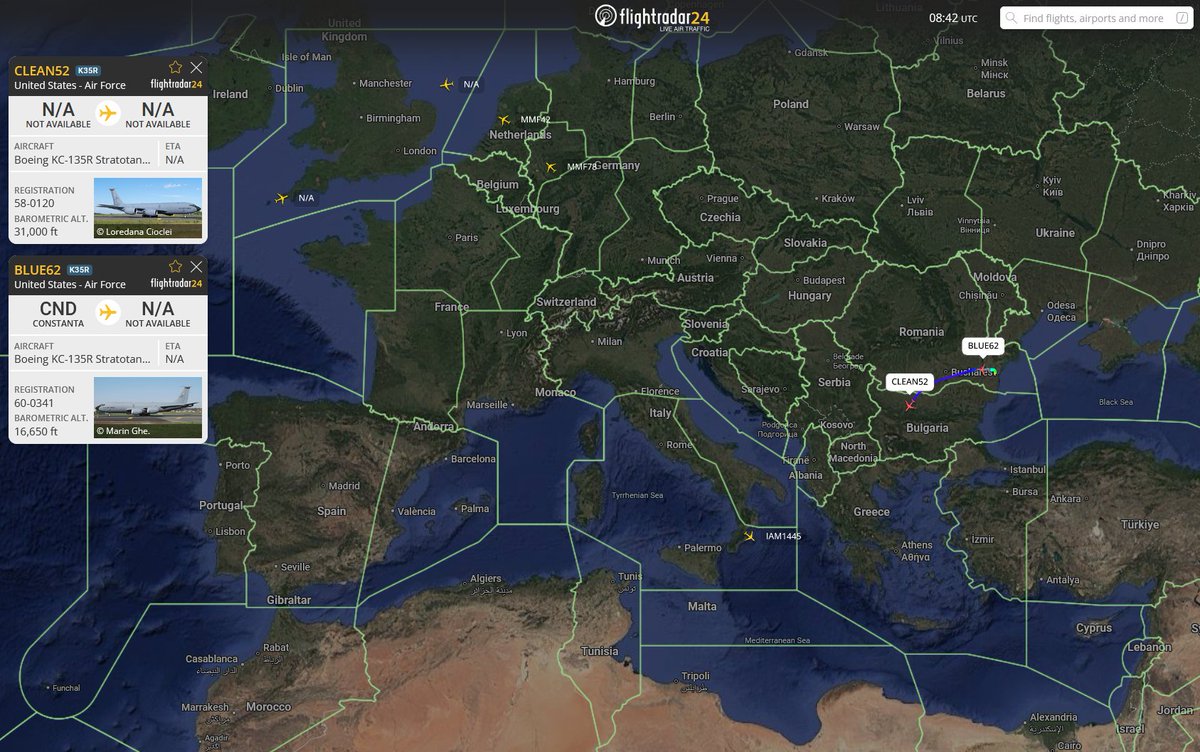Screen dimensions: 1200x752
Task: Click the yellow plane icon in CLEAN52 panel
Action: [x=108, y=113]
